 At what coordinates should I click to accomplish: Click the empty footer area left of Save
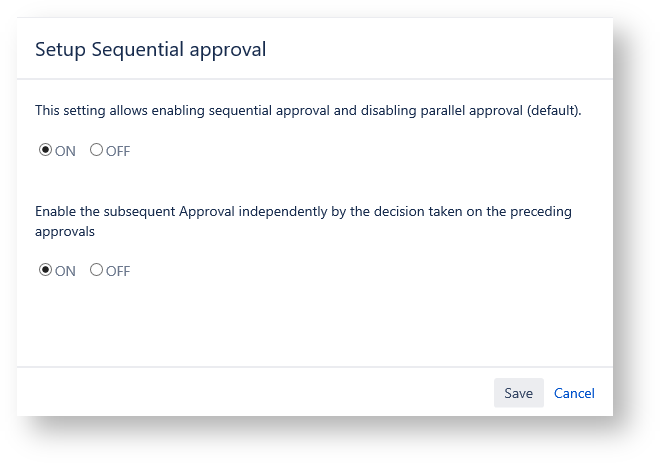click(250, 393)
